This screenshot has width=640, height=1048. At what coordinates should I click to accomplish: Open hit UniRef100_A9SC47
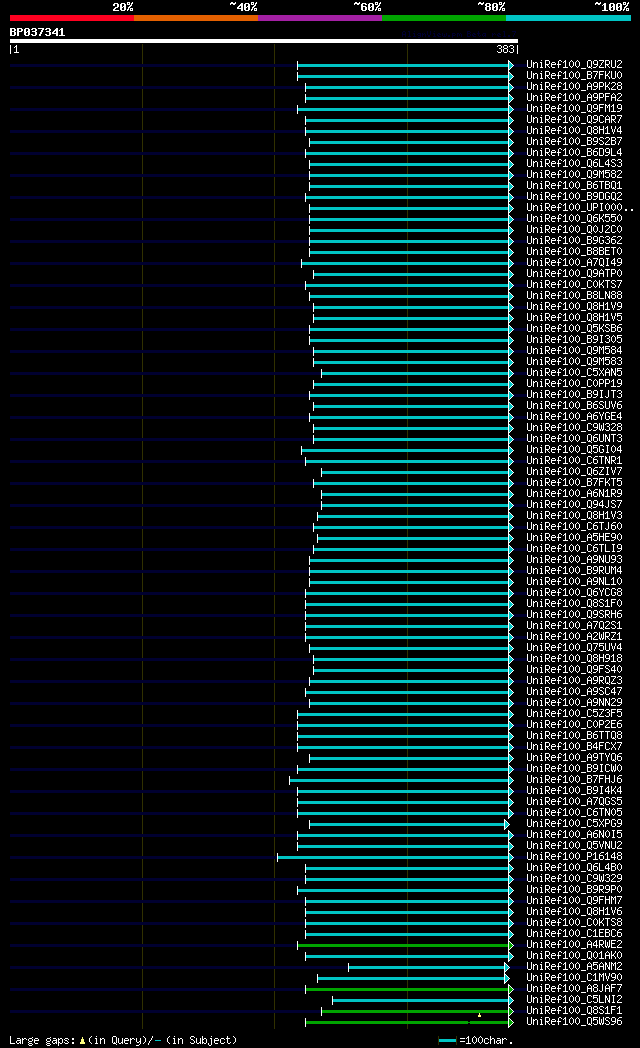[574, 692]
